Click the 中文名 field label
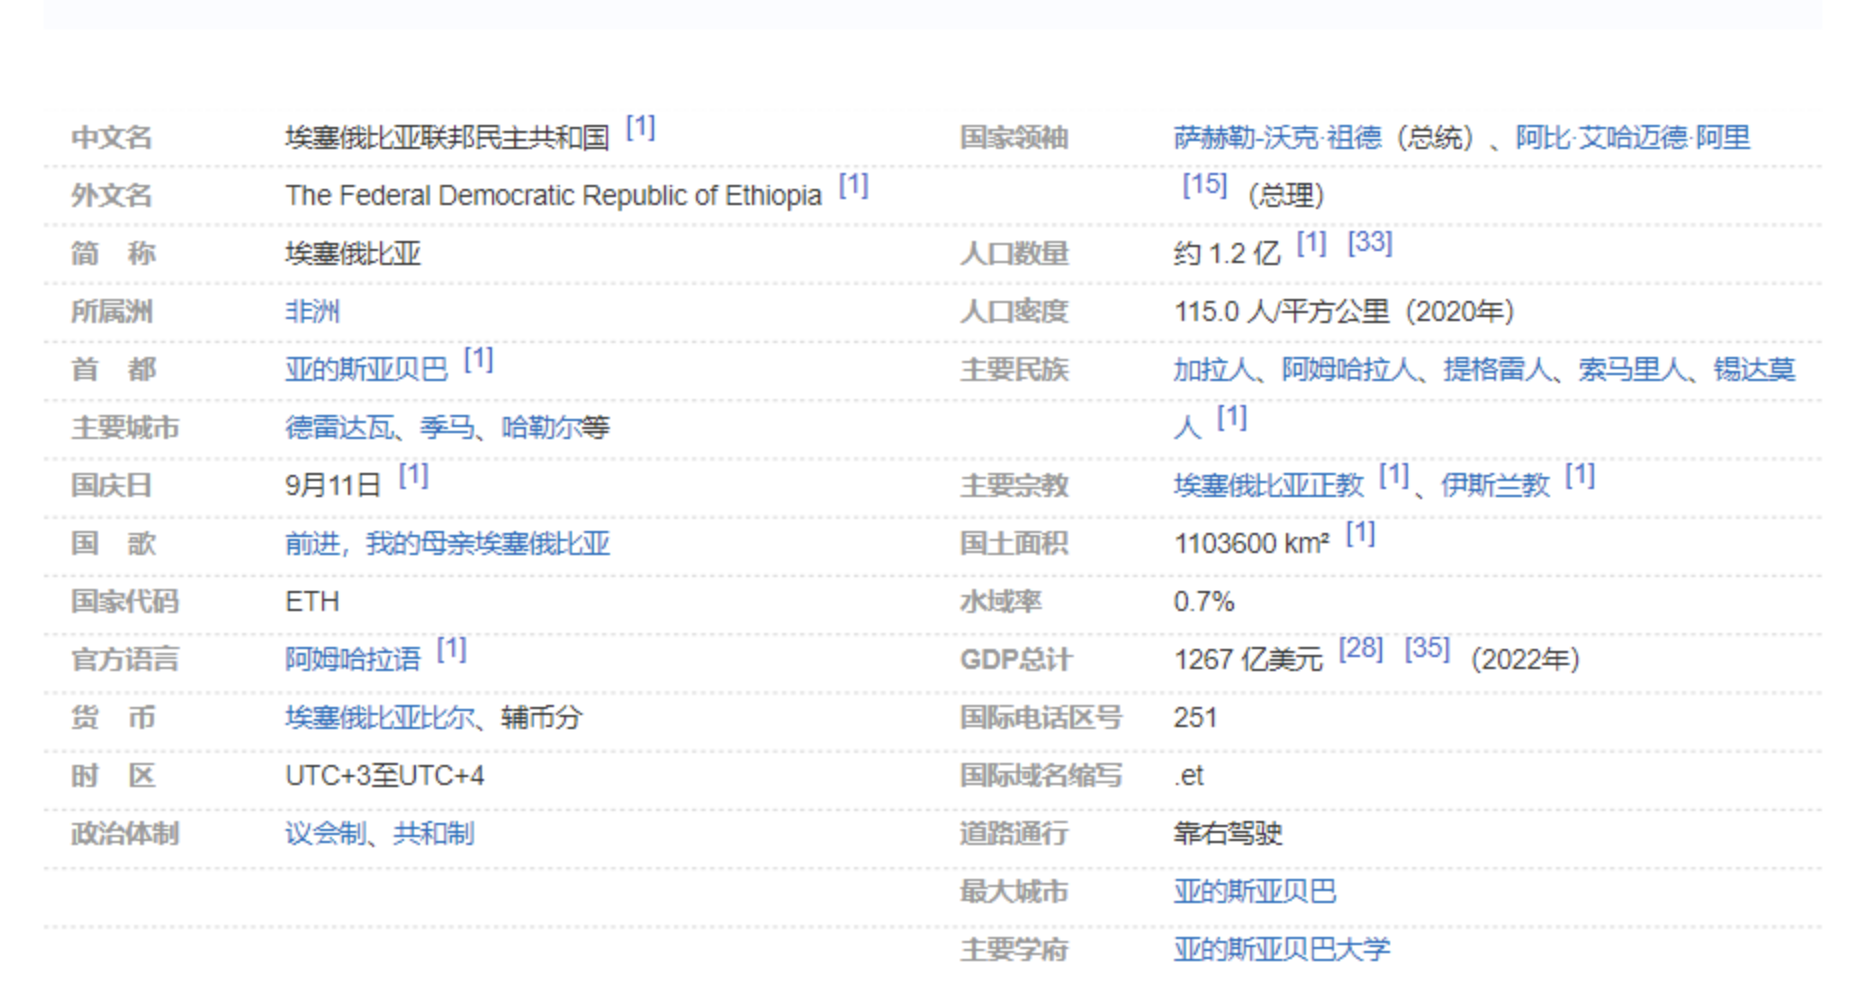The width and height of the screenshot is (1860, 996). [112, 138]
